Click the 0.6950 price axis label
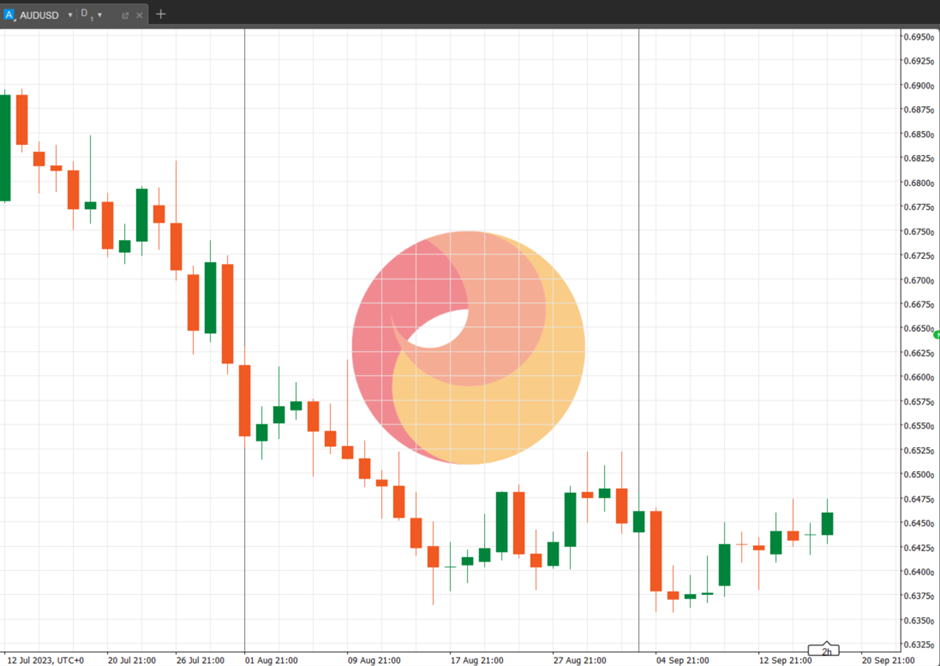Image resolution: width=940 pixels, height=666 pixels. click(919, 37)
